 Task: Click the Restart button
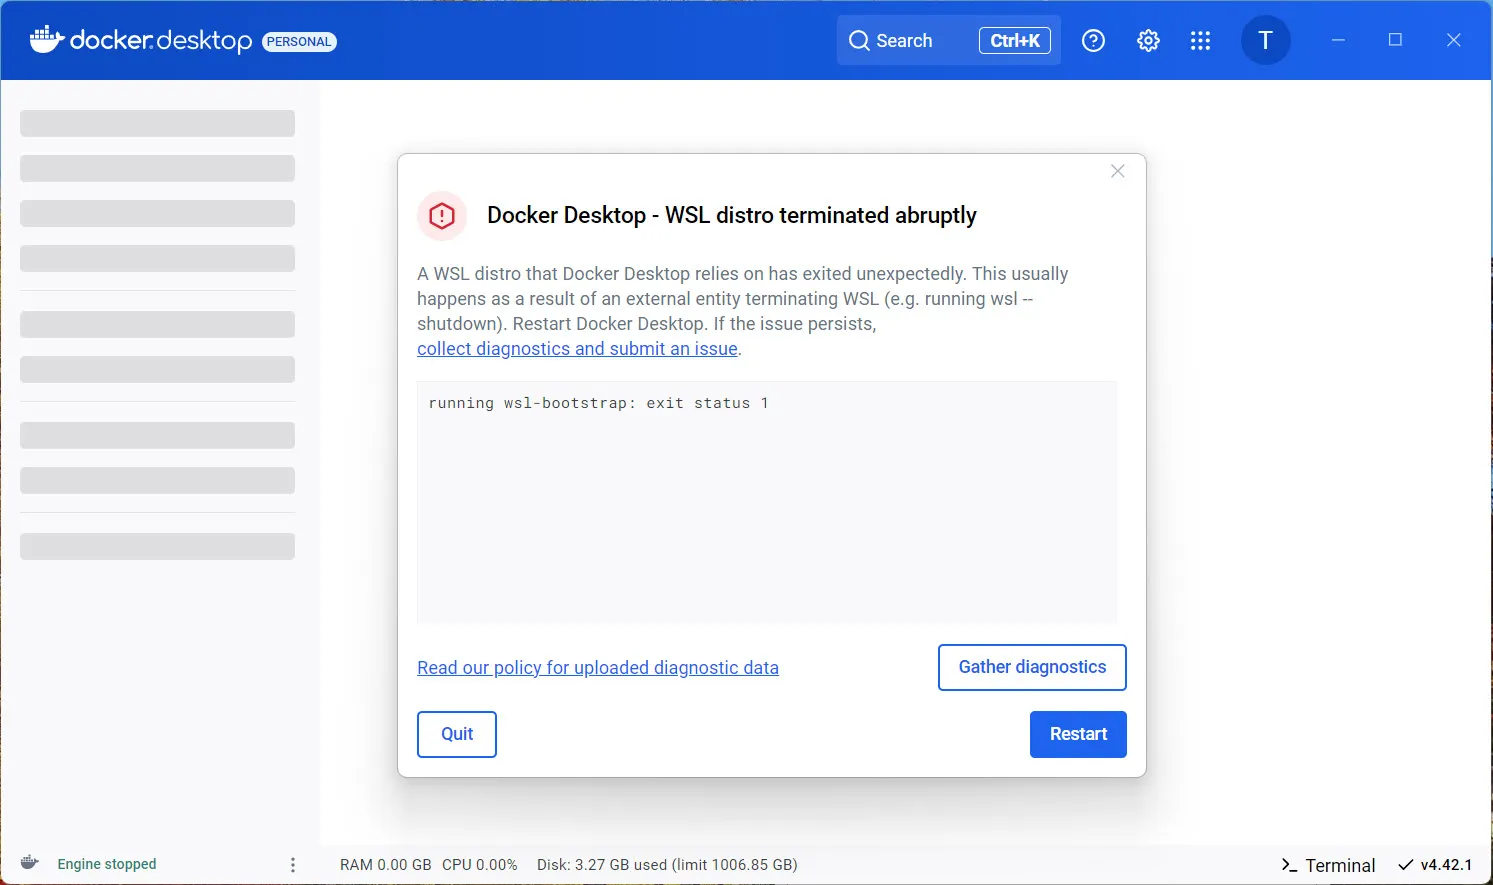[1077, 734]
